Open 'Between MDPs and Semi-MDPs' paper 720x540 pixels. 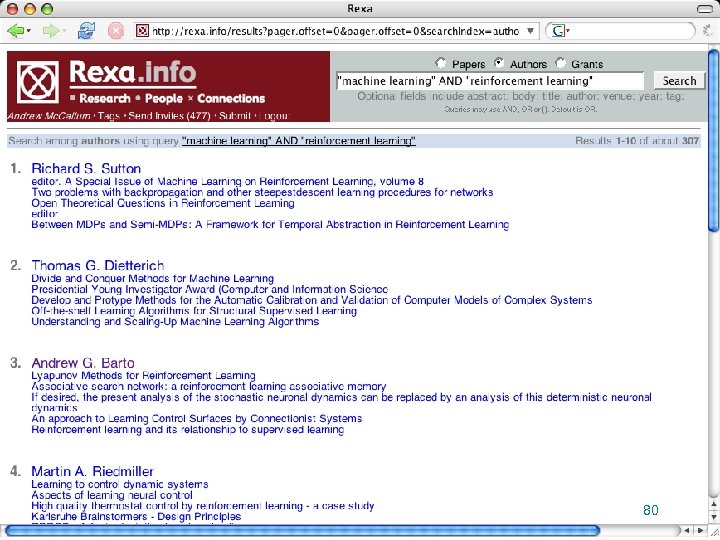[270, 225]
